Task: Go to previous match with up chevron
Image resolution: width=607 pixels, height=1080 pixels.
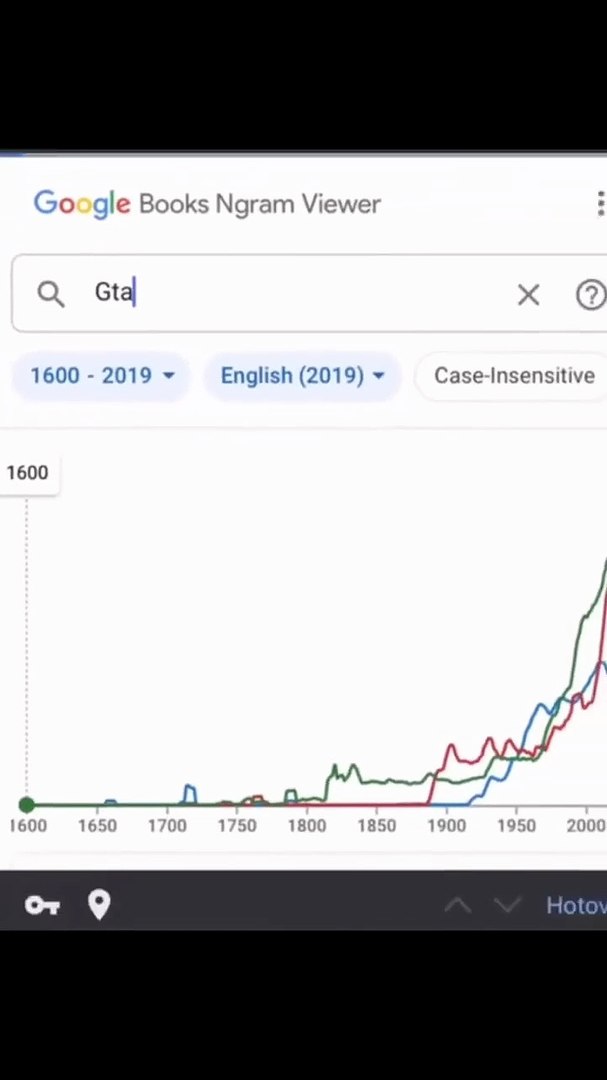Action: tap(457, 905)
